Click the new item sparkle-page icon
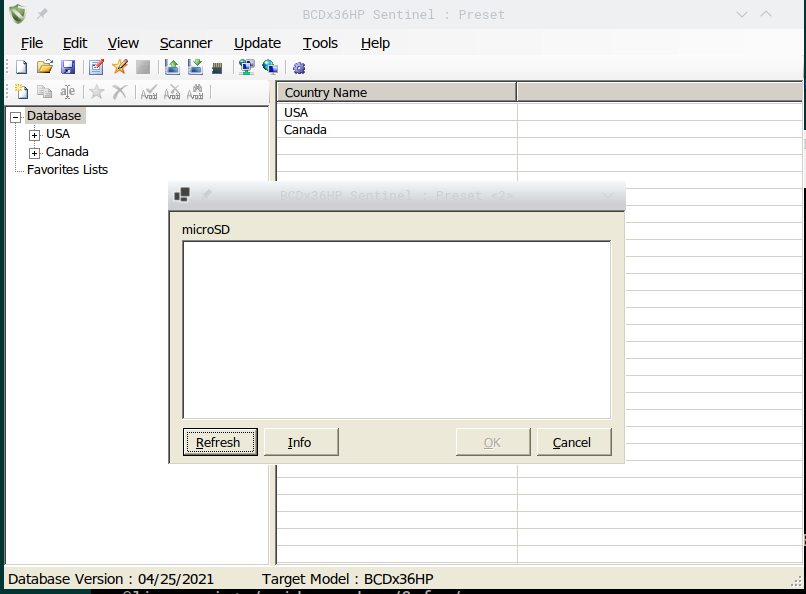 point(22,92)
